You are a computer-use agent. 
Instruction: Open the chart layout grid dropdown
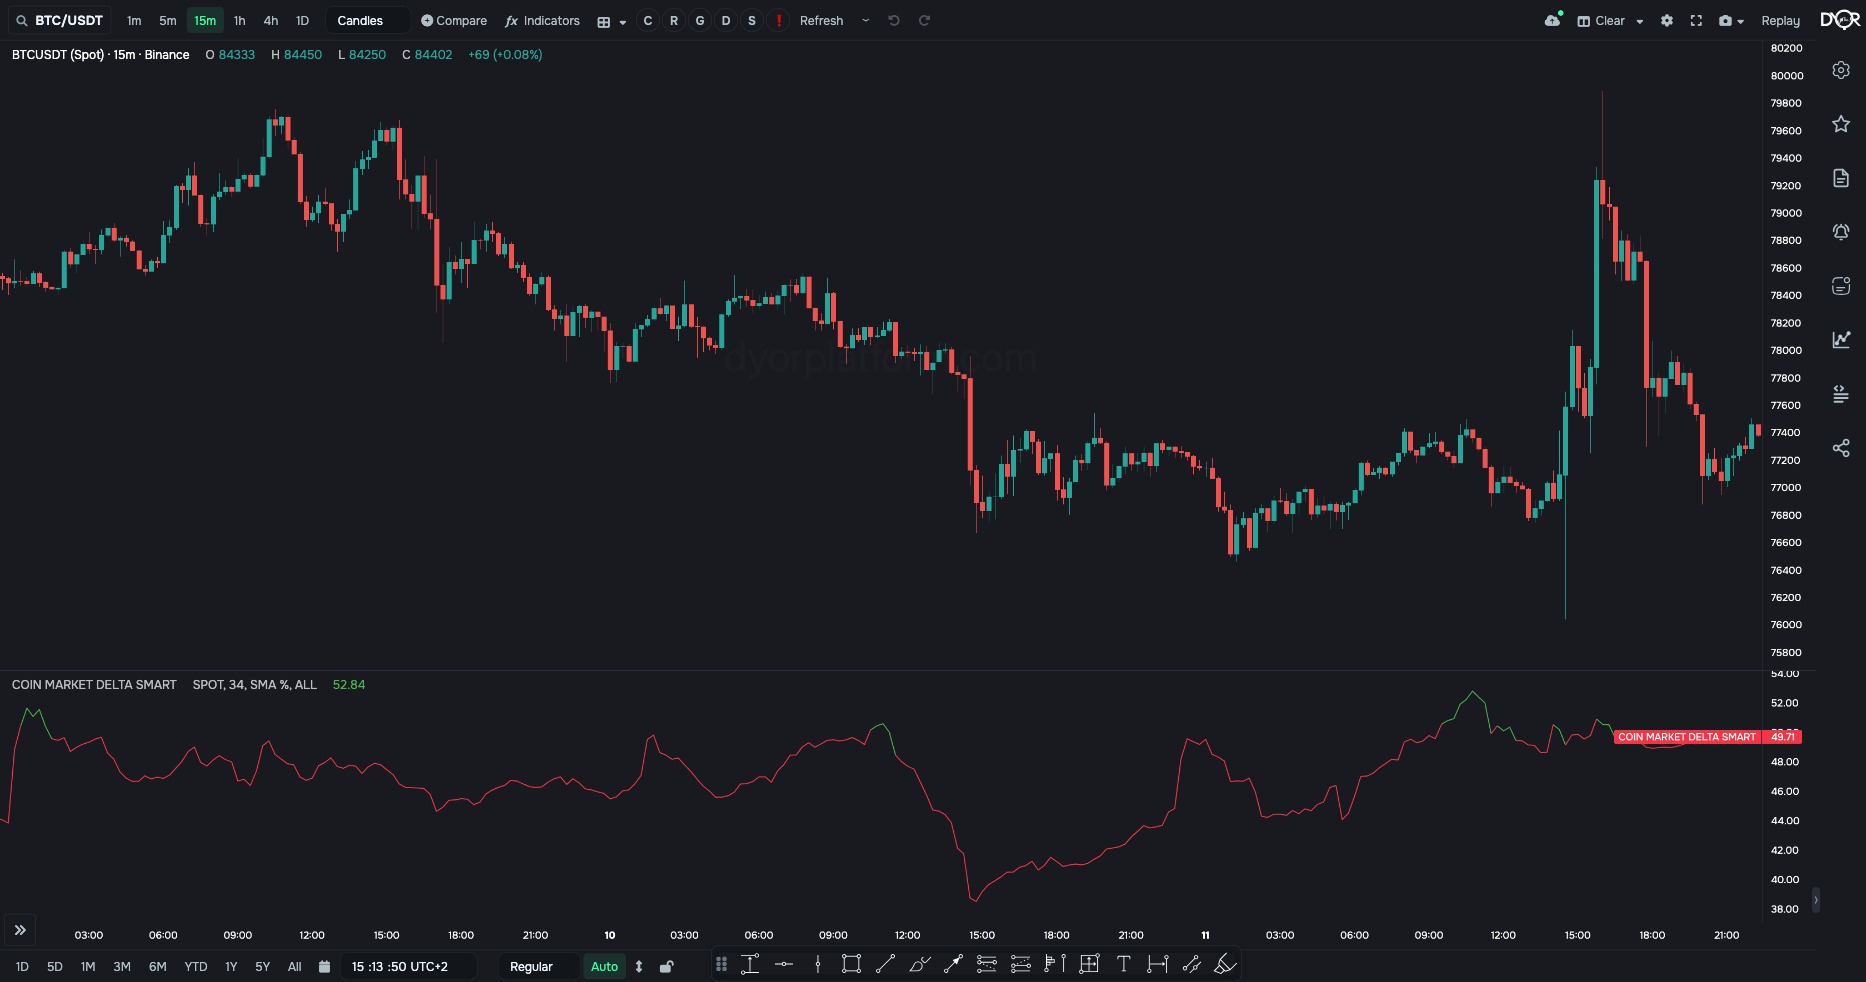pos(611,21)
